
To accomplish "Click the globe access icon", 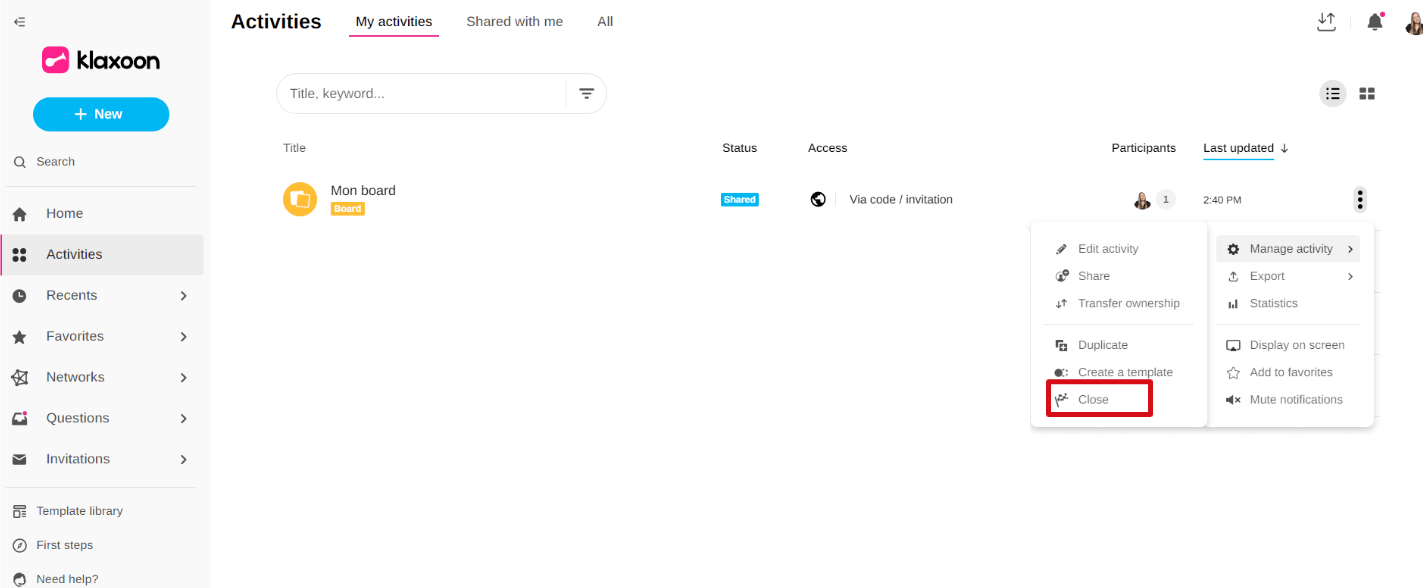I will click(818, 199).
